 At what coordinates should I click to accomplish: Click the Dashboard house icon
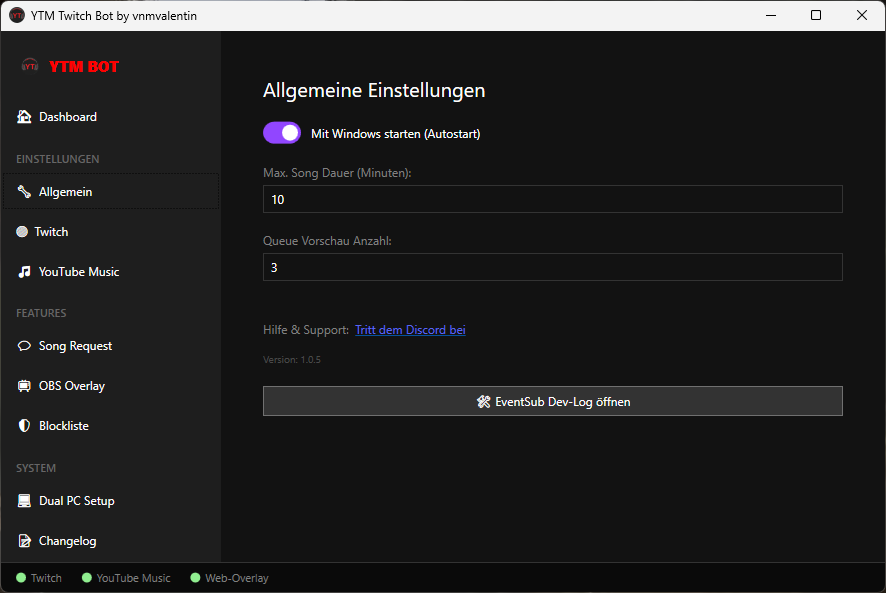[x=24, y=116]
